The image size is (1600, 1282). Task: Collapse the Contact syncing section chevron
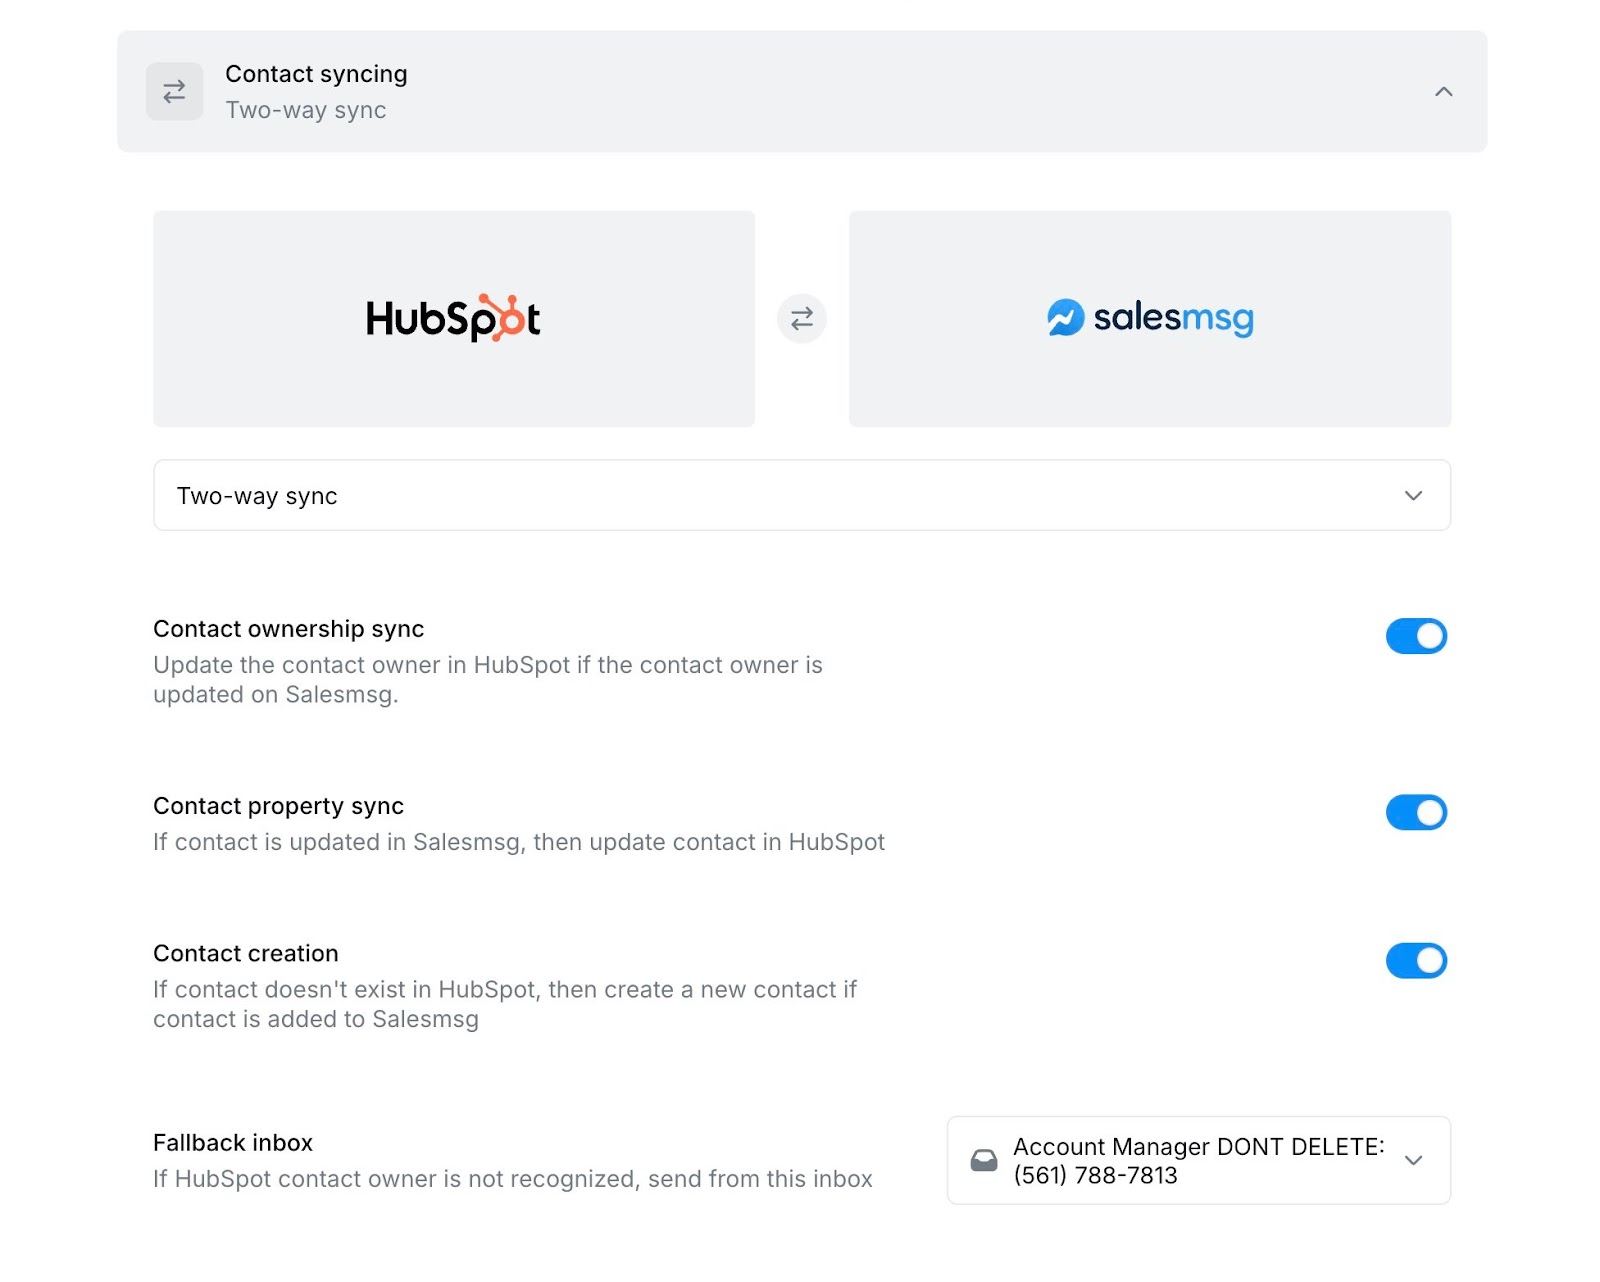pos(1443,92)
